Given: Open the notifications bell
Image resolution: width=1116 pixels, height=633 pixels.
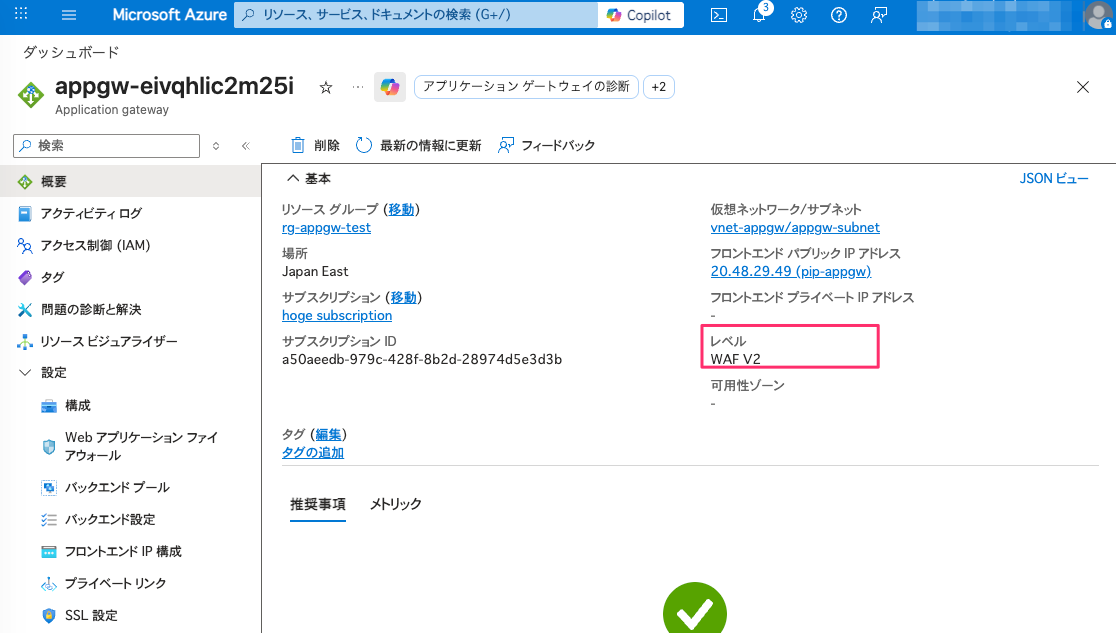Looking at the screenshot, I should (x=759, y=15).
